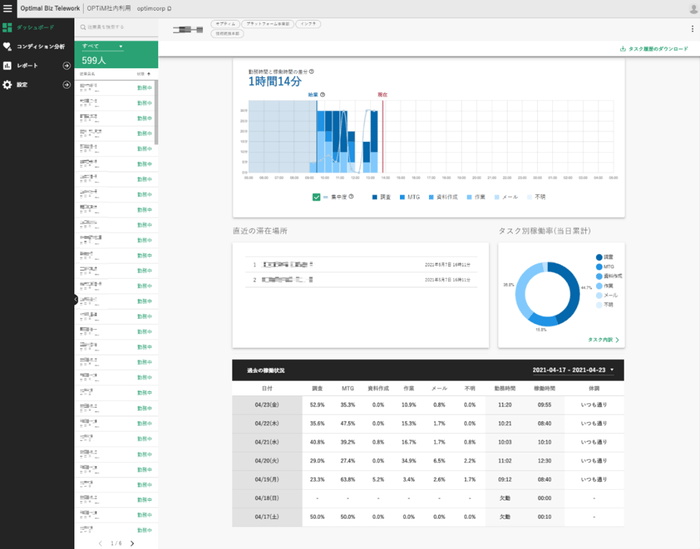Open the 2021-04-17 - 2021-04-23 date range dropdown

click(x=576, y=369)
